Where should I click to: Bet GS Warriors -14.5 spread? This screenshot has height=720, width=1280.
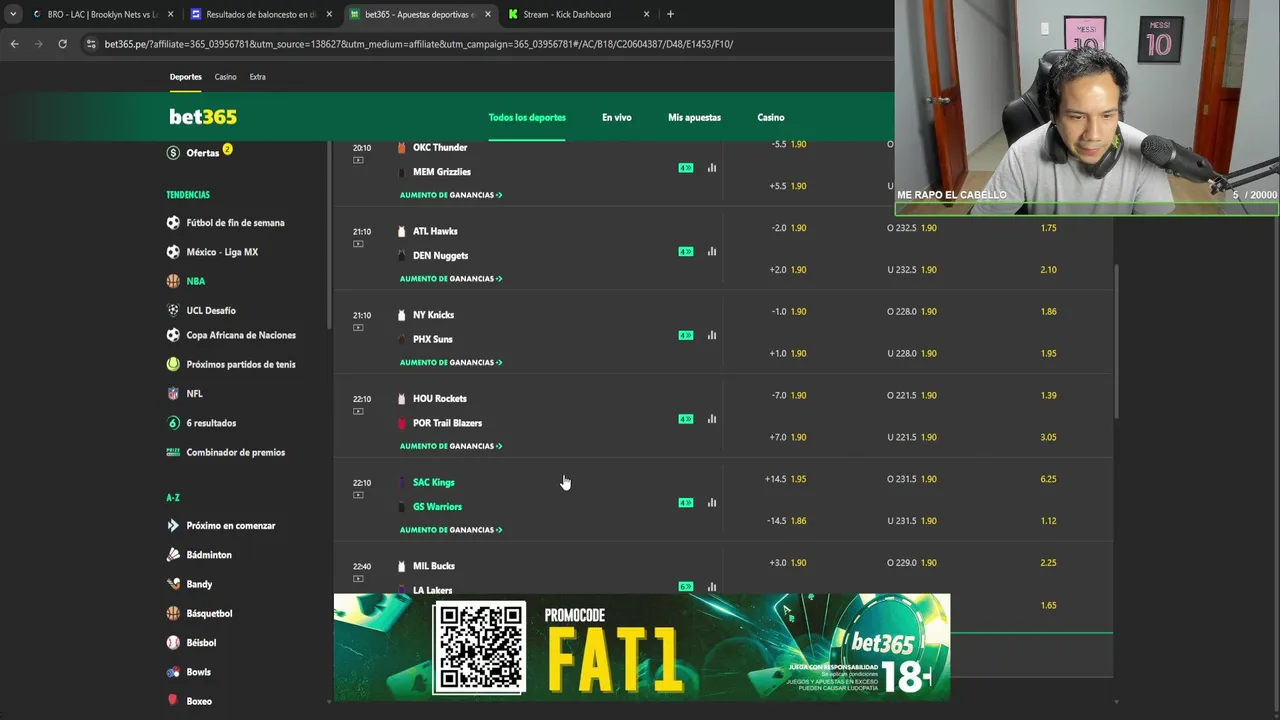point(786,521)
